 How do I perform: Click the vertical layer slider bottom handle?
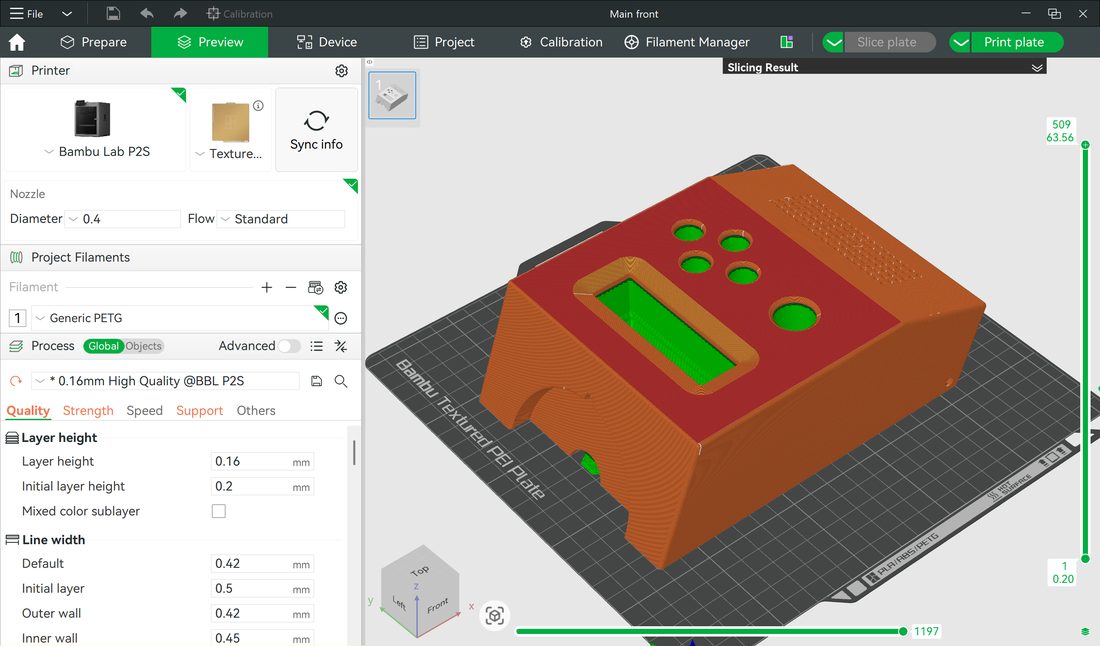1085,559
